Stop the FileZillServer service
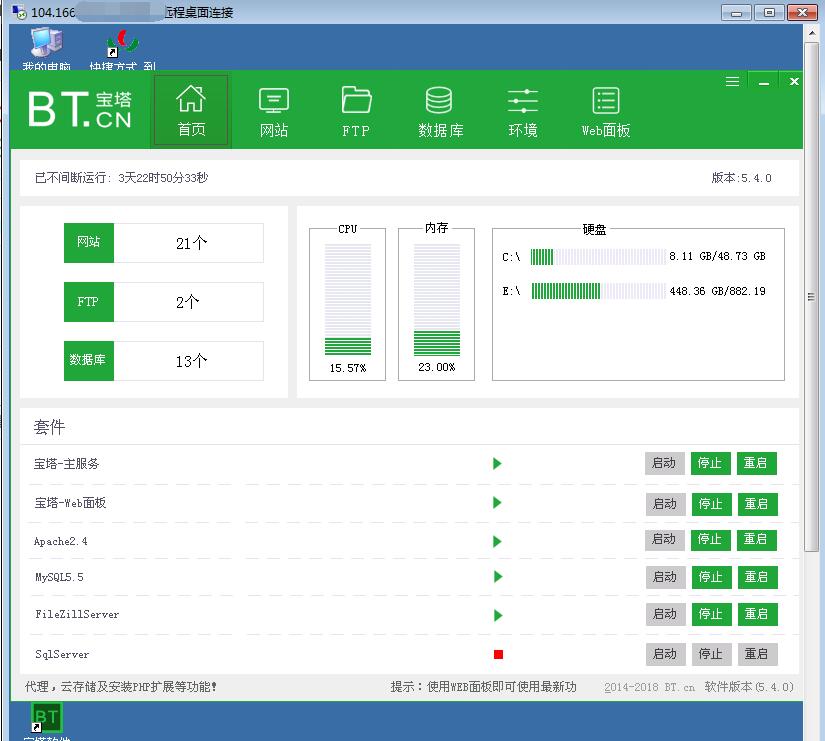 pos(711,614)
